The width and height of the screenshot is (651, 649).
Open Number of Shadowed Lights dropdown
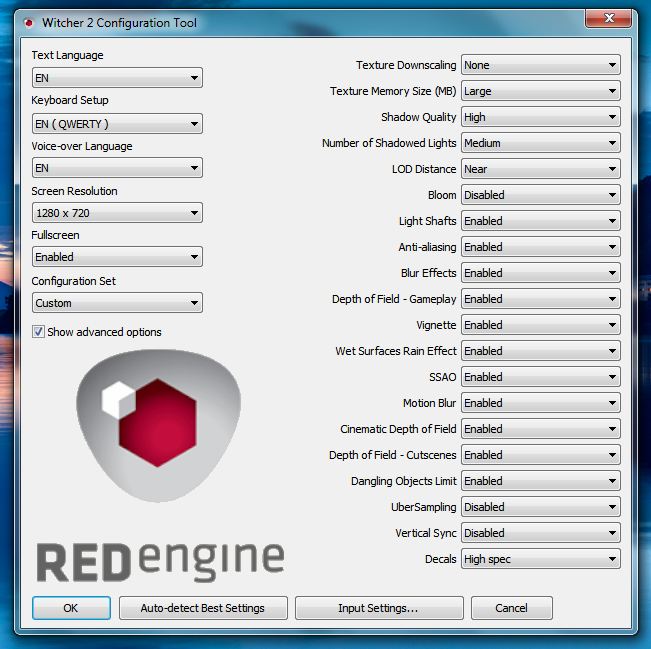[541, 143]
